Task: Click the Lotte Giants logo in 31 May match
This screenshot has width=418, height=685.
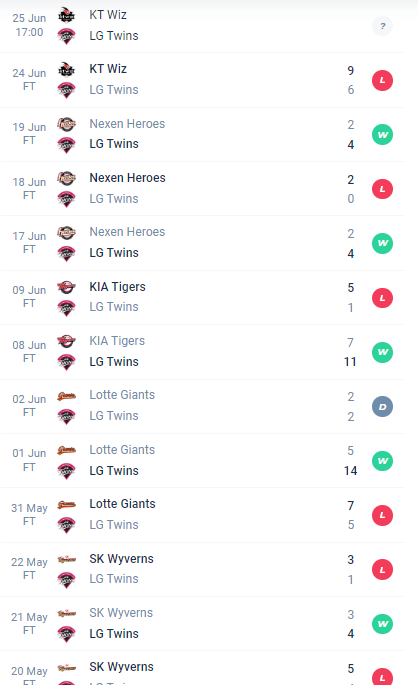Action: coord(66,505)
